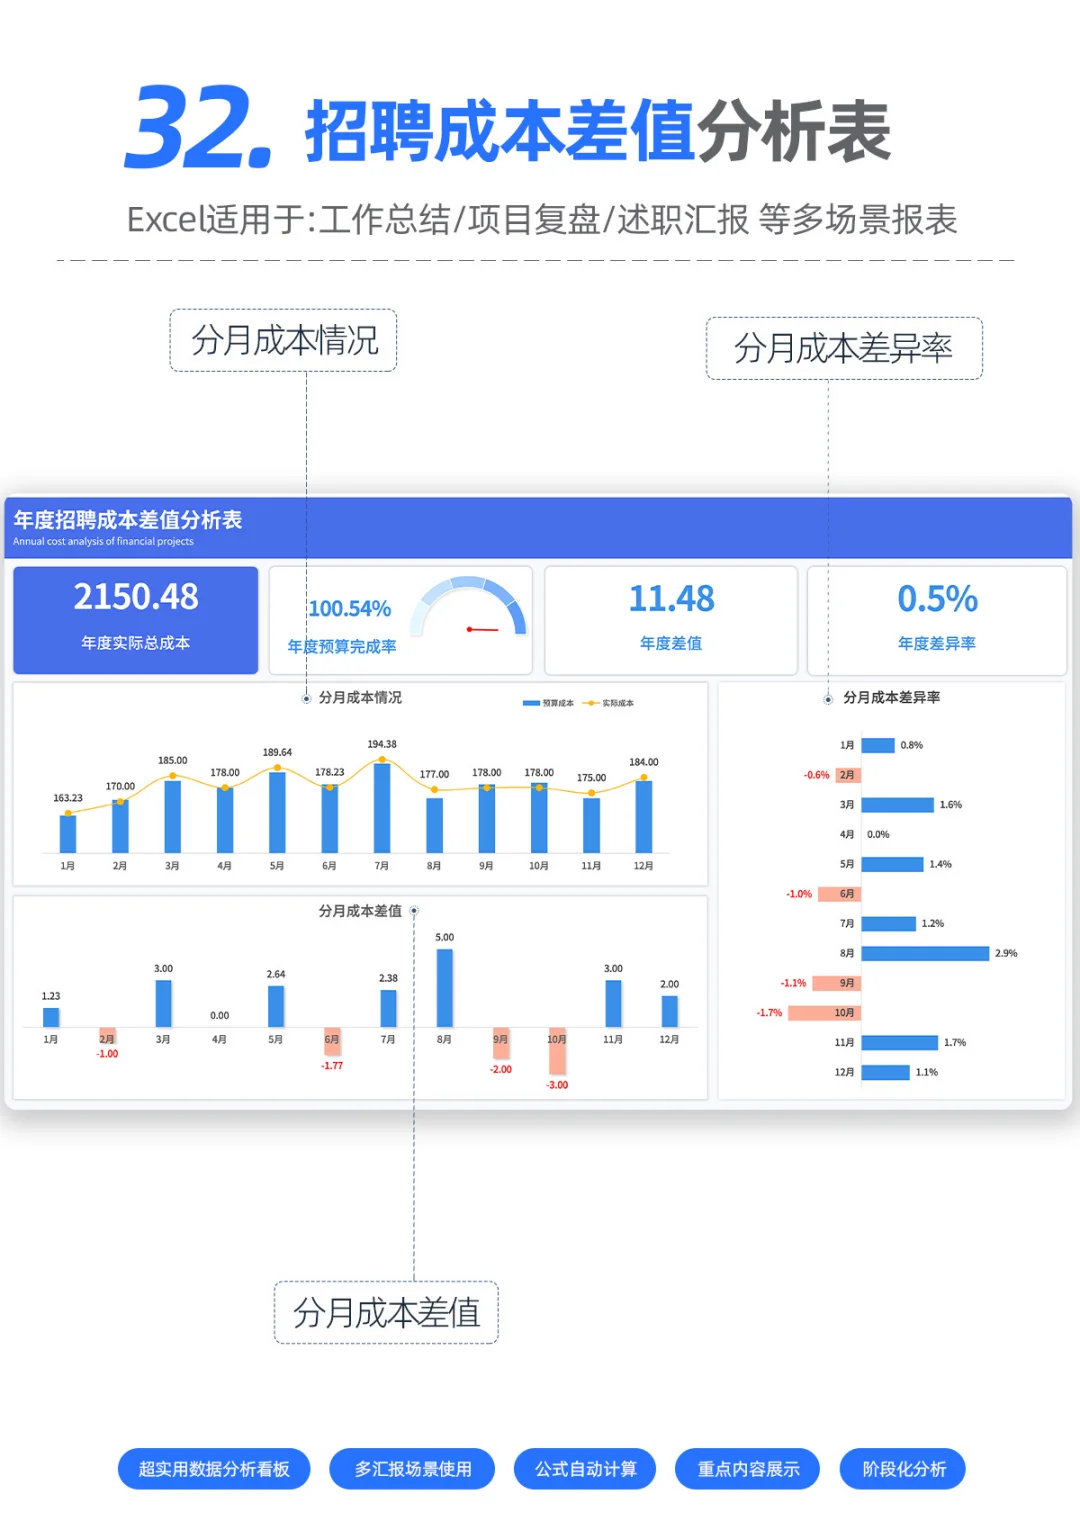Screen dimensions: 1080x1530
Task: Click the gauge icon on 年度预算完成率 card
Action: (x=470, y=606)
